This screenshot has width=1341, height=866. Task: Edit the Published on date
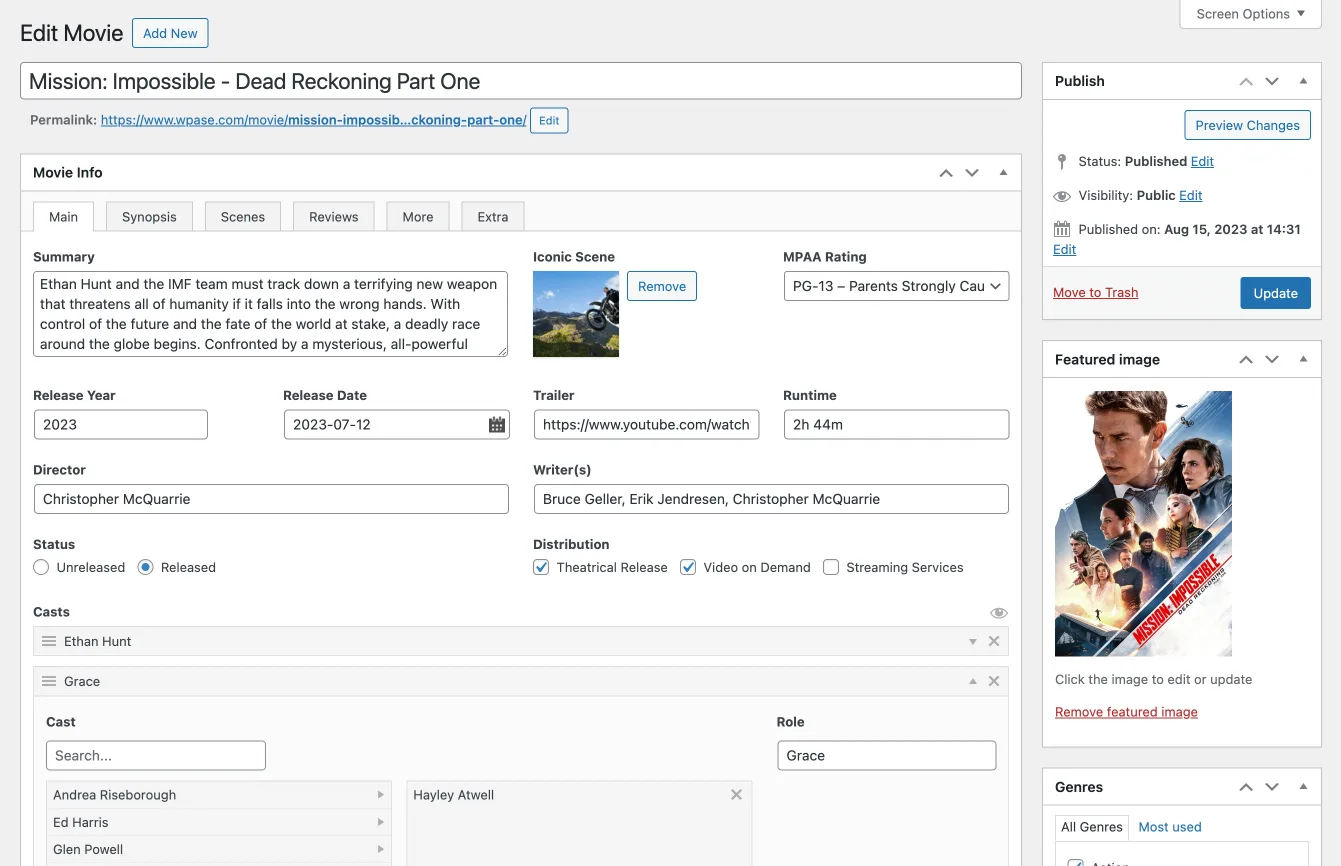point(1064,250)
